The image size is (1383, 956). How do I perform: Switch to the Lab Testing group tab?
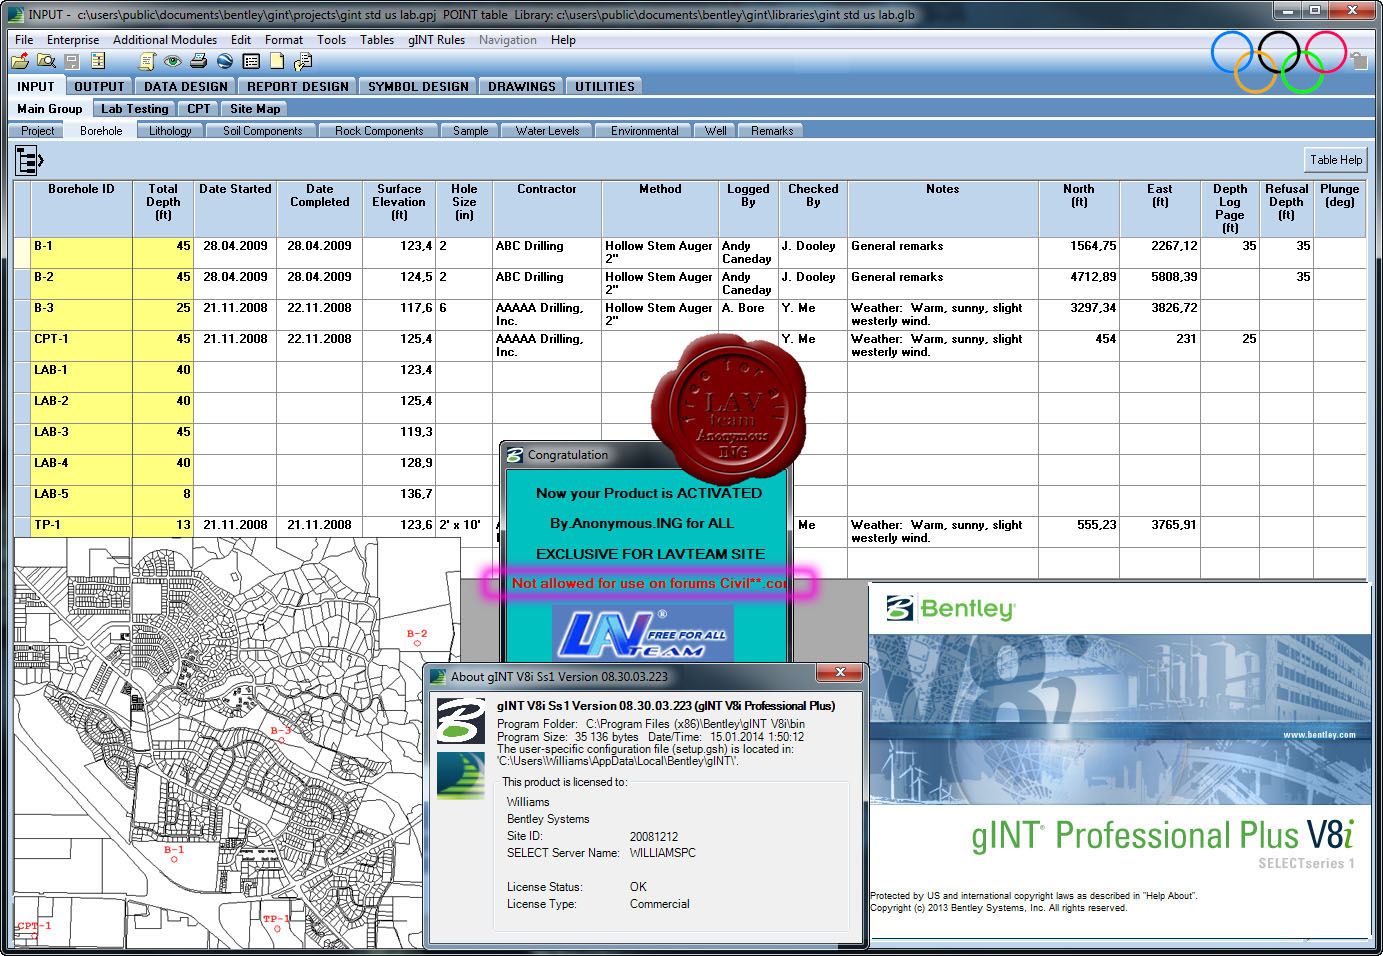pos(135,109)
